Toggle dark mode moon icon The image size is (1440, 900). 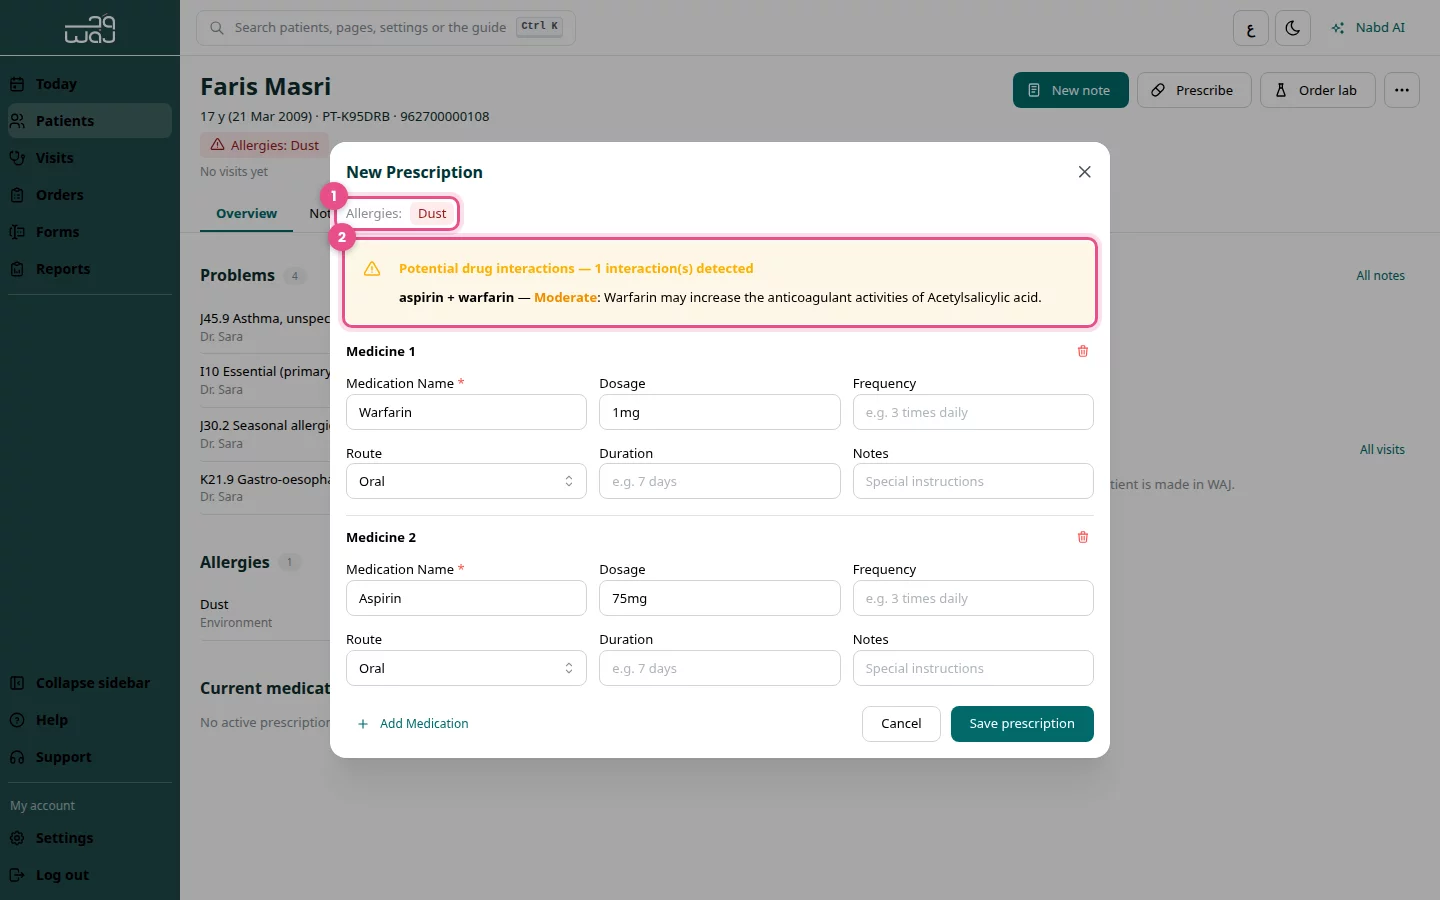[x=1293, y=28]
